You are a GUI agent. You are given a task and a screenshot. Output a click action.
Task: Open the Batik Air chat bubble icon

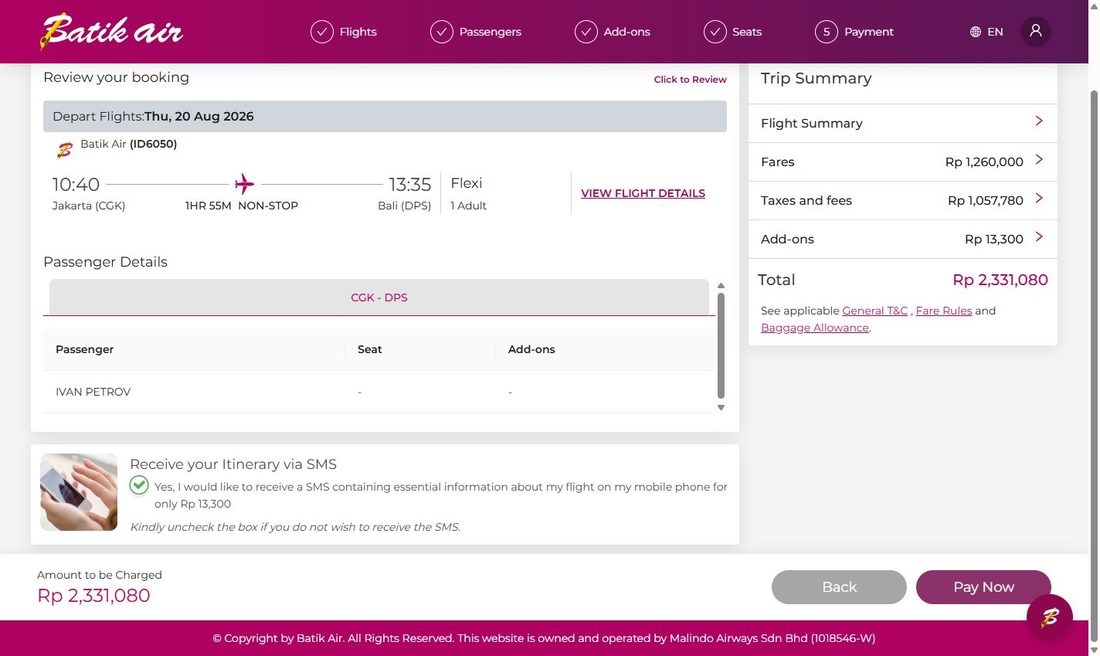[x=1049, y=617]
